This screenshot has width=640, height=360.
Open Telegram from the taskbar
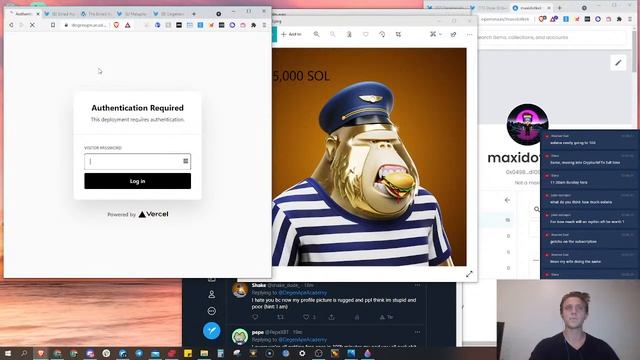coord(139,353)
